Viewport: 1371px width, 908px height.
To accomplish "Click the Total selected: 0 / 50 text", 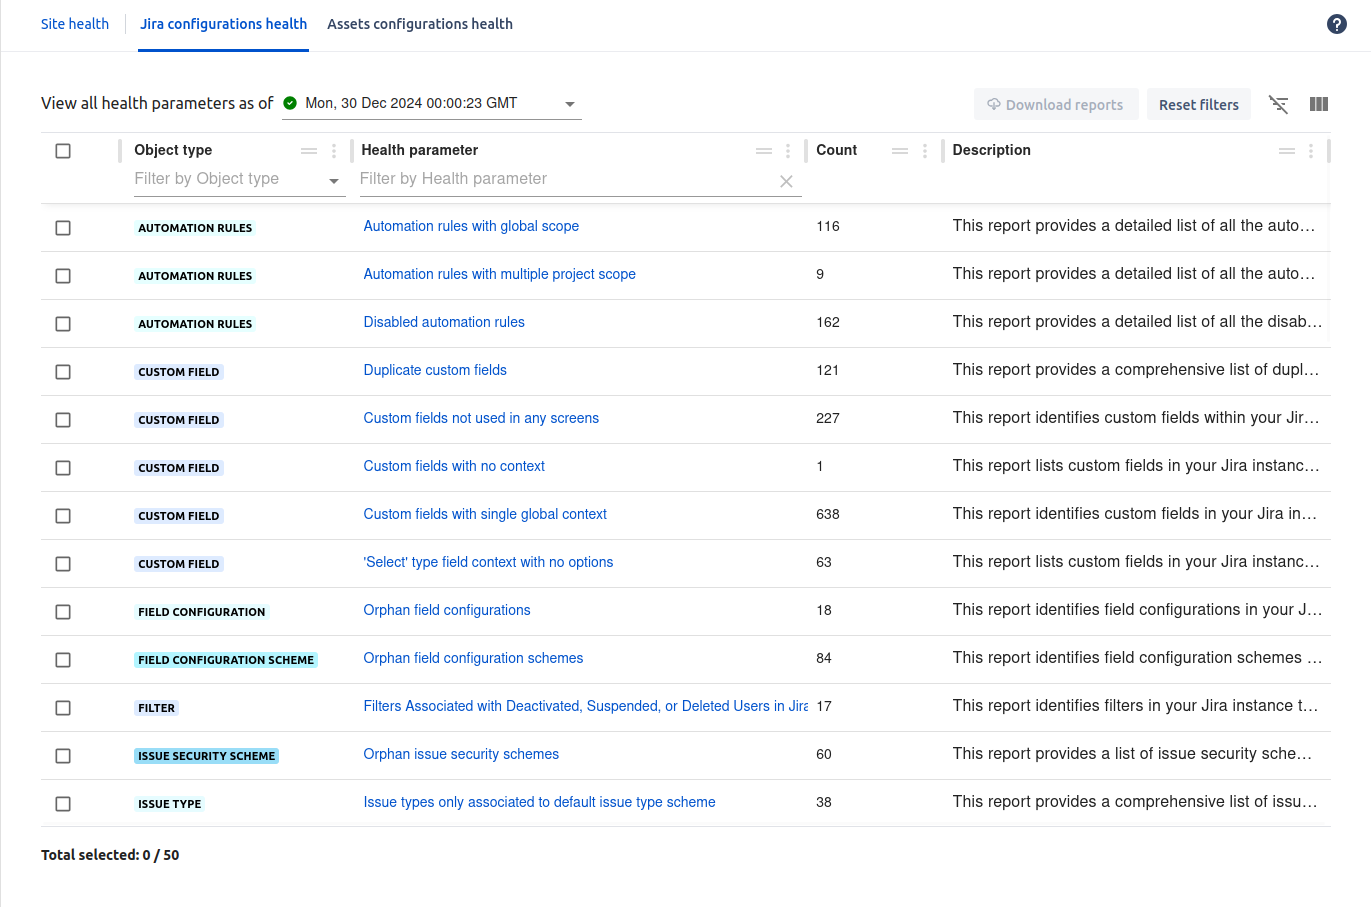I will [x=110, y=855].
